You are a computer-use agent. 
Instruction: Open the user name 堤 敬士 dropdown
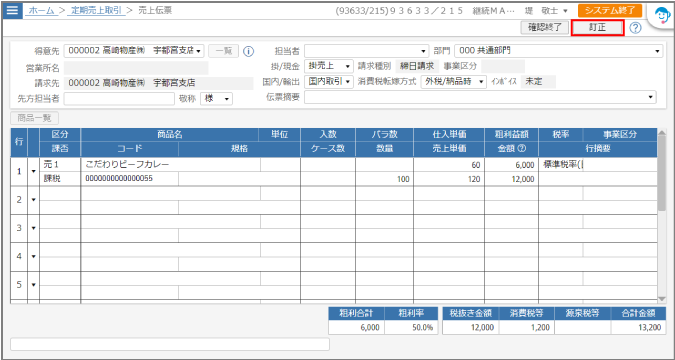[x=546, y=10]
